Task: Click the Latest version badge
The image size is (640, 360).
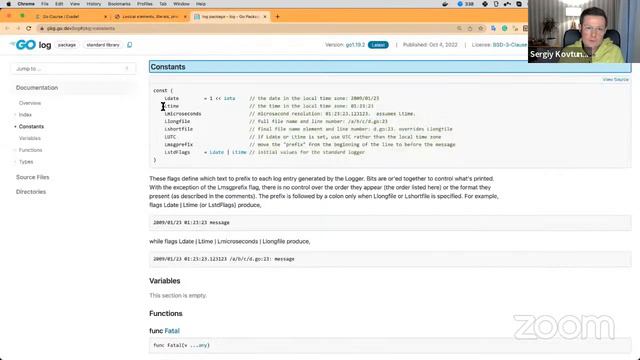Action: coord(378,45)
